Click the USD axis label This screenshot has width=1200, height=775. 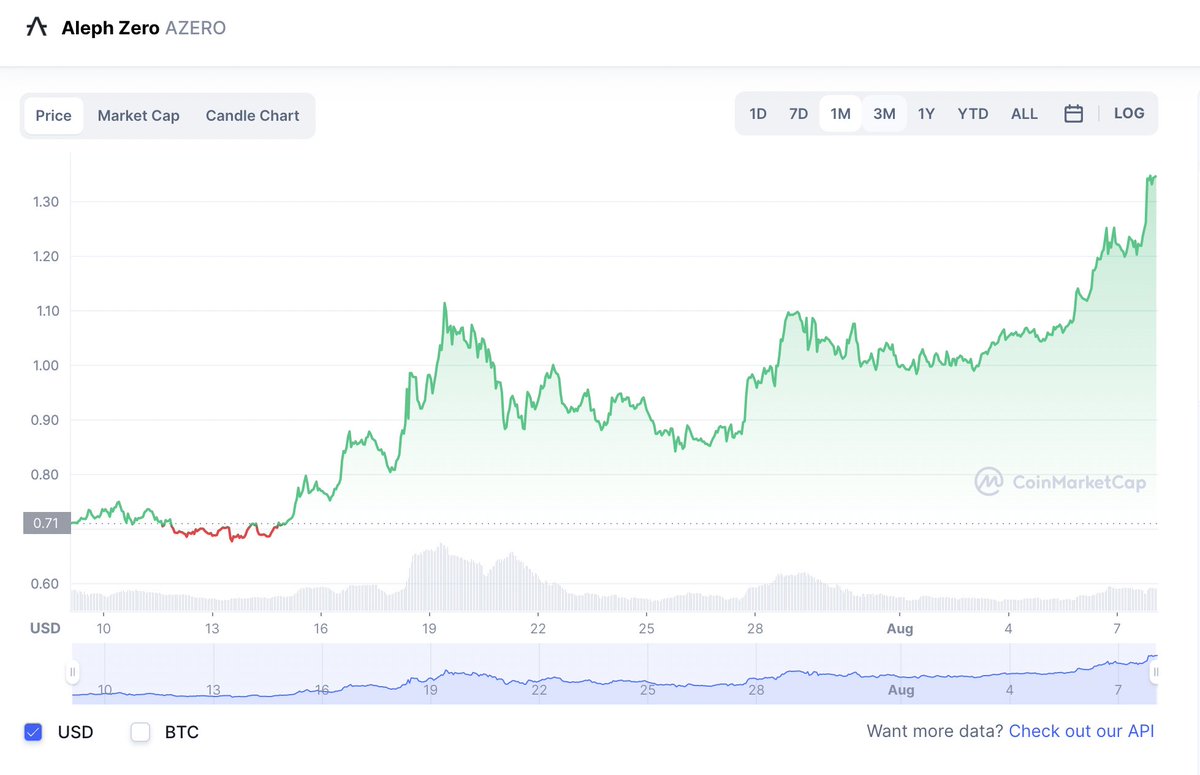click(44, 628)
